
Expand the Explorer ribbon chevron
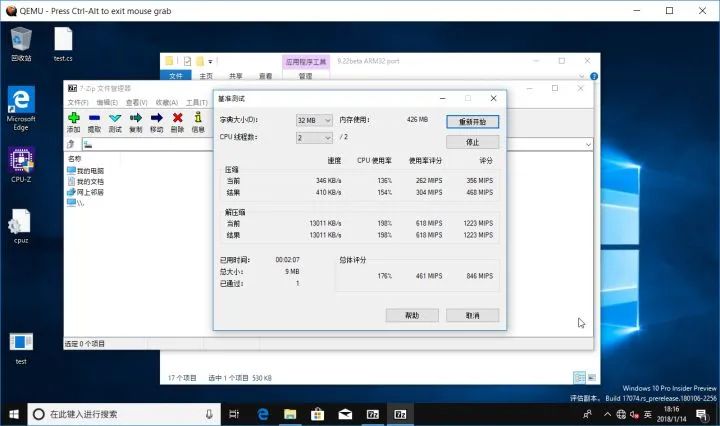(x=582, y=76)
